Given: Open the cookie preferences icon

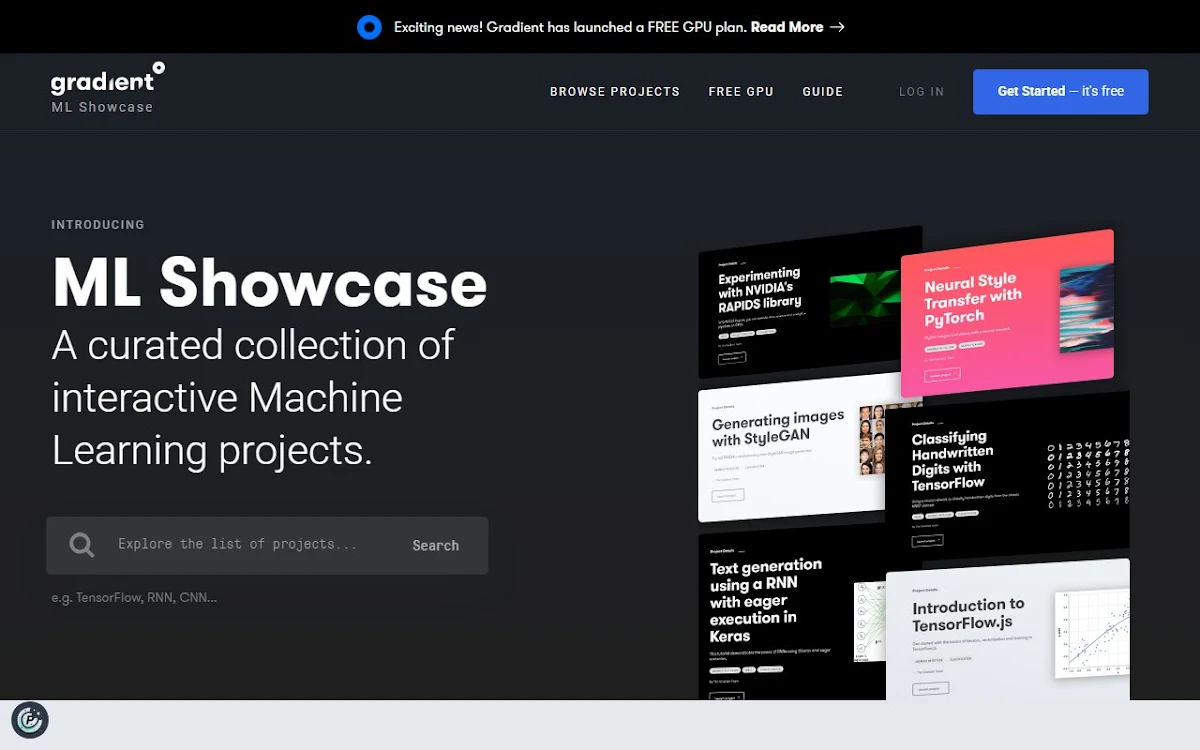Looking at the screenshot, I should tap(30, 719).
